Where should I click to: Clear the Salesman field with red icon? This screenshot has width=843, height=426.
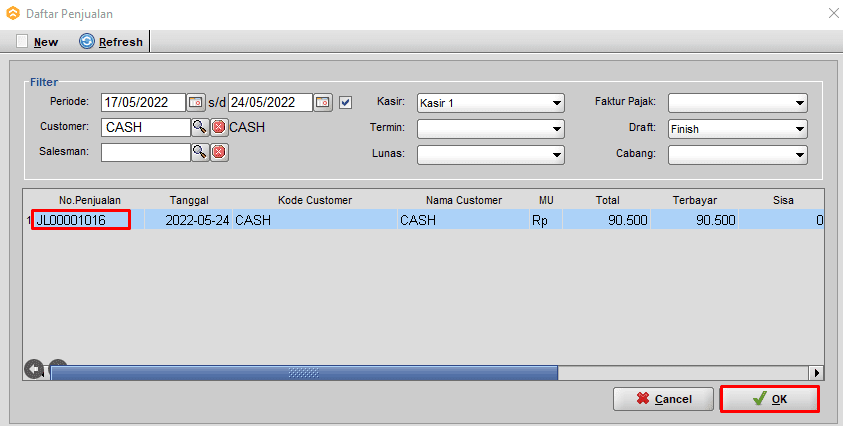(219, 152)
